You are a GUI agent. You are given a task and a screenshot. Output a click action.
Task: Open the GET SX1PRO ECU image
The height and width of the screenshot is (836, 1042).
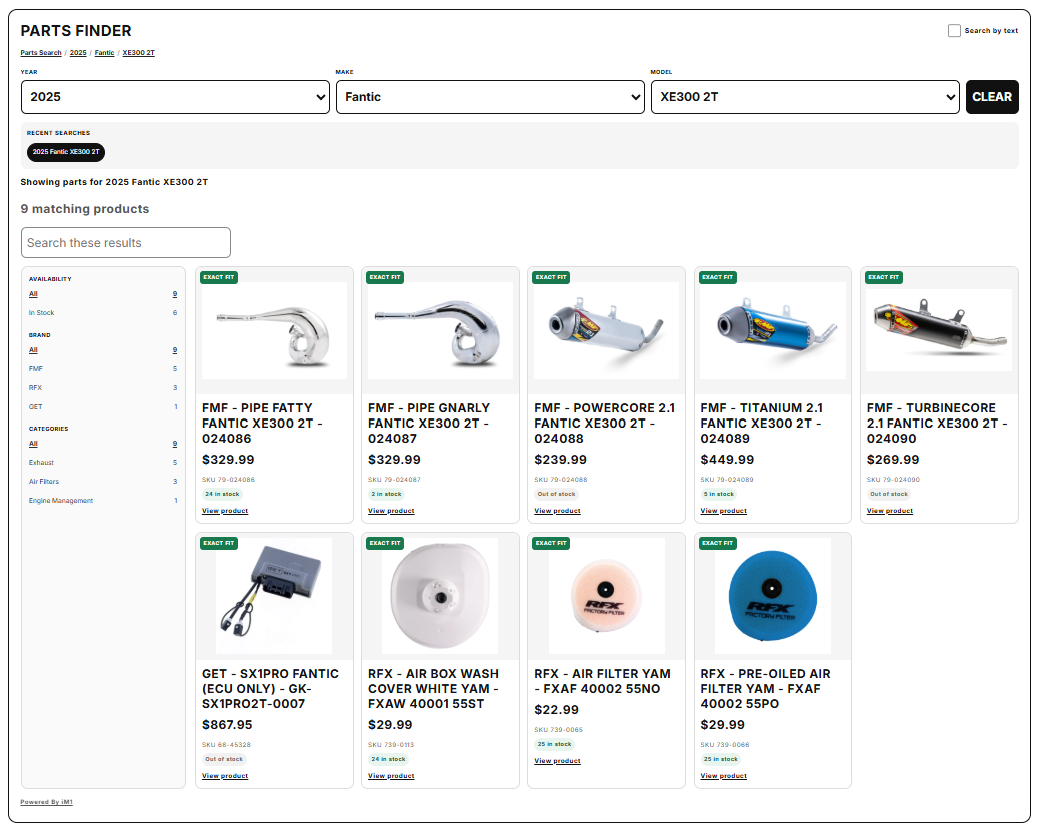274,596
